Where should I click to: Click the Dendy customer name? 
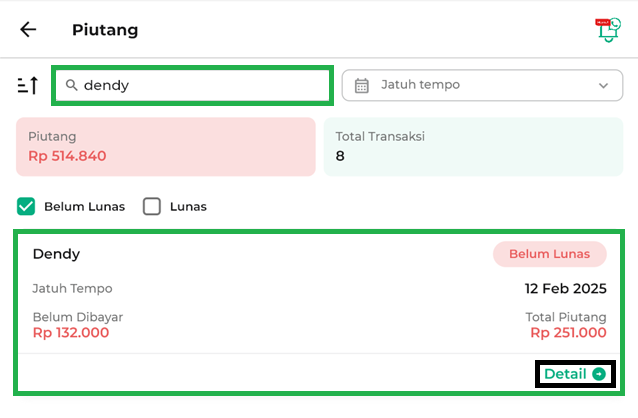[x=56, y=254]
